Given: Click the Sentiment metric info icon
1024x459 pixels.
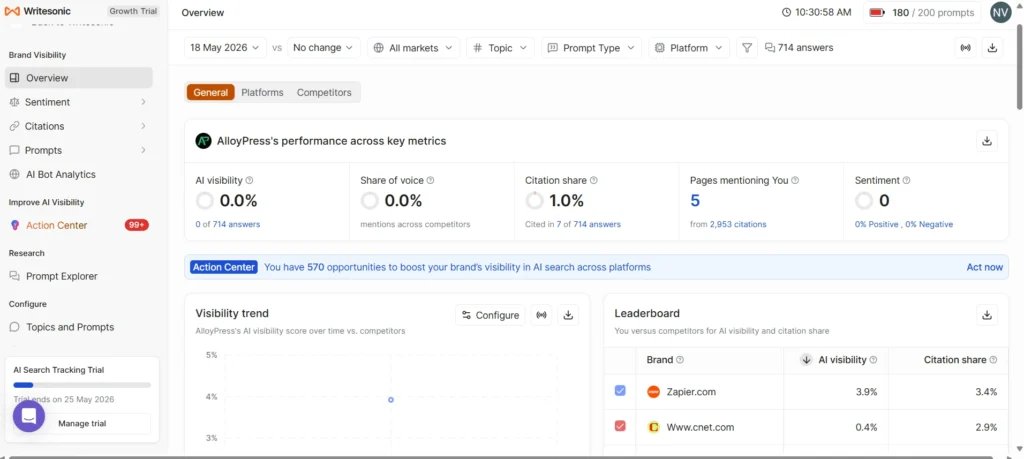Looking at the screenshot, I should 906,180.
